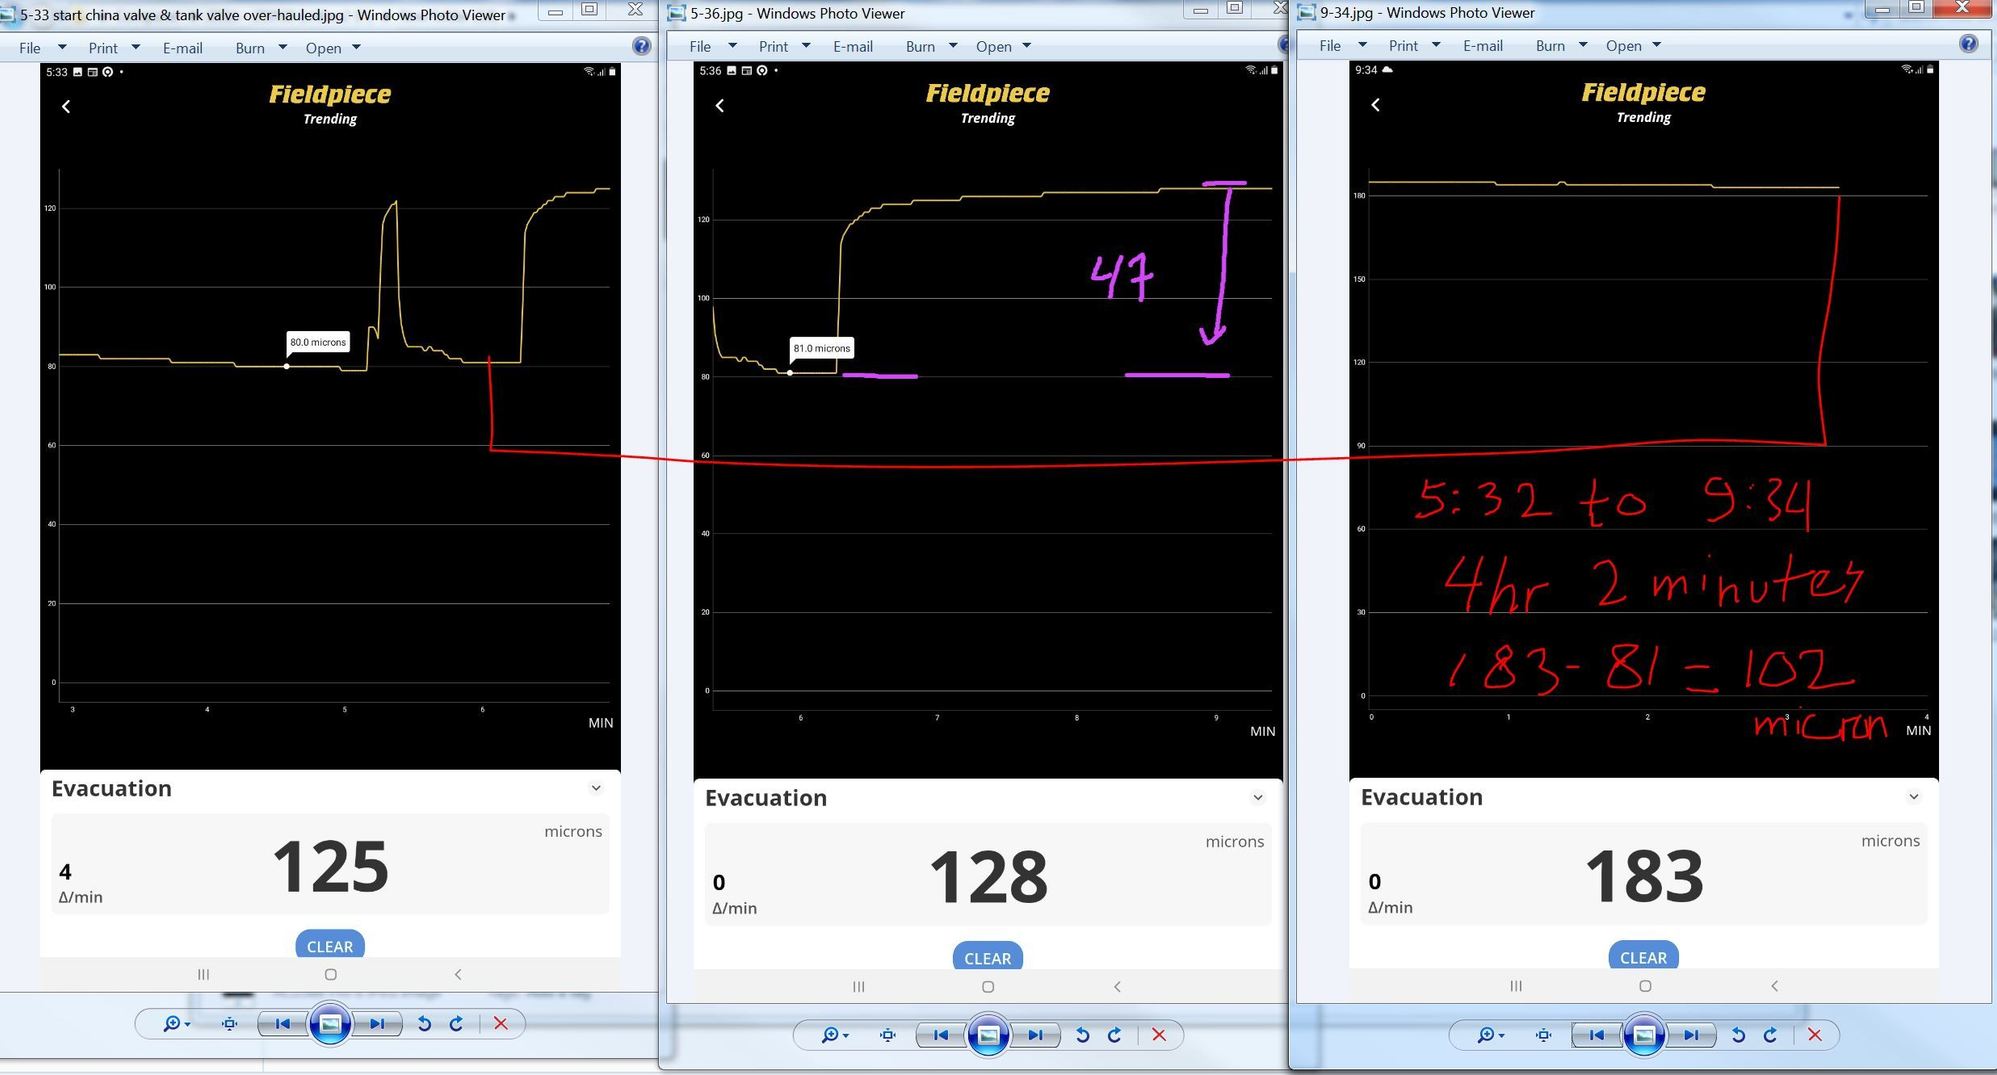Screen dimensions: 1997x1075
Task: Expand the Open dropdown in the 9-34.jpg viewer
Action: coord(1633,45)
